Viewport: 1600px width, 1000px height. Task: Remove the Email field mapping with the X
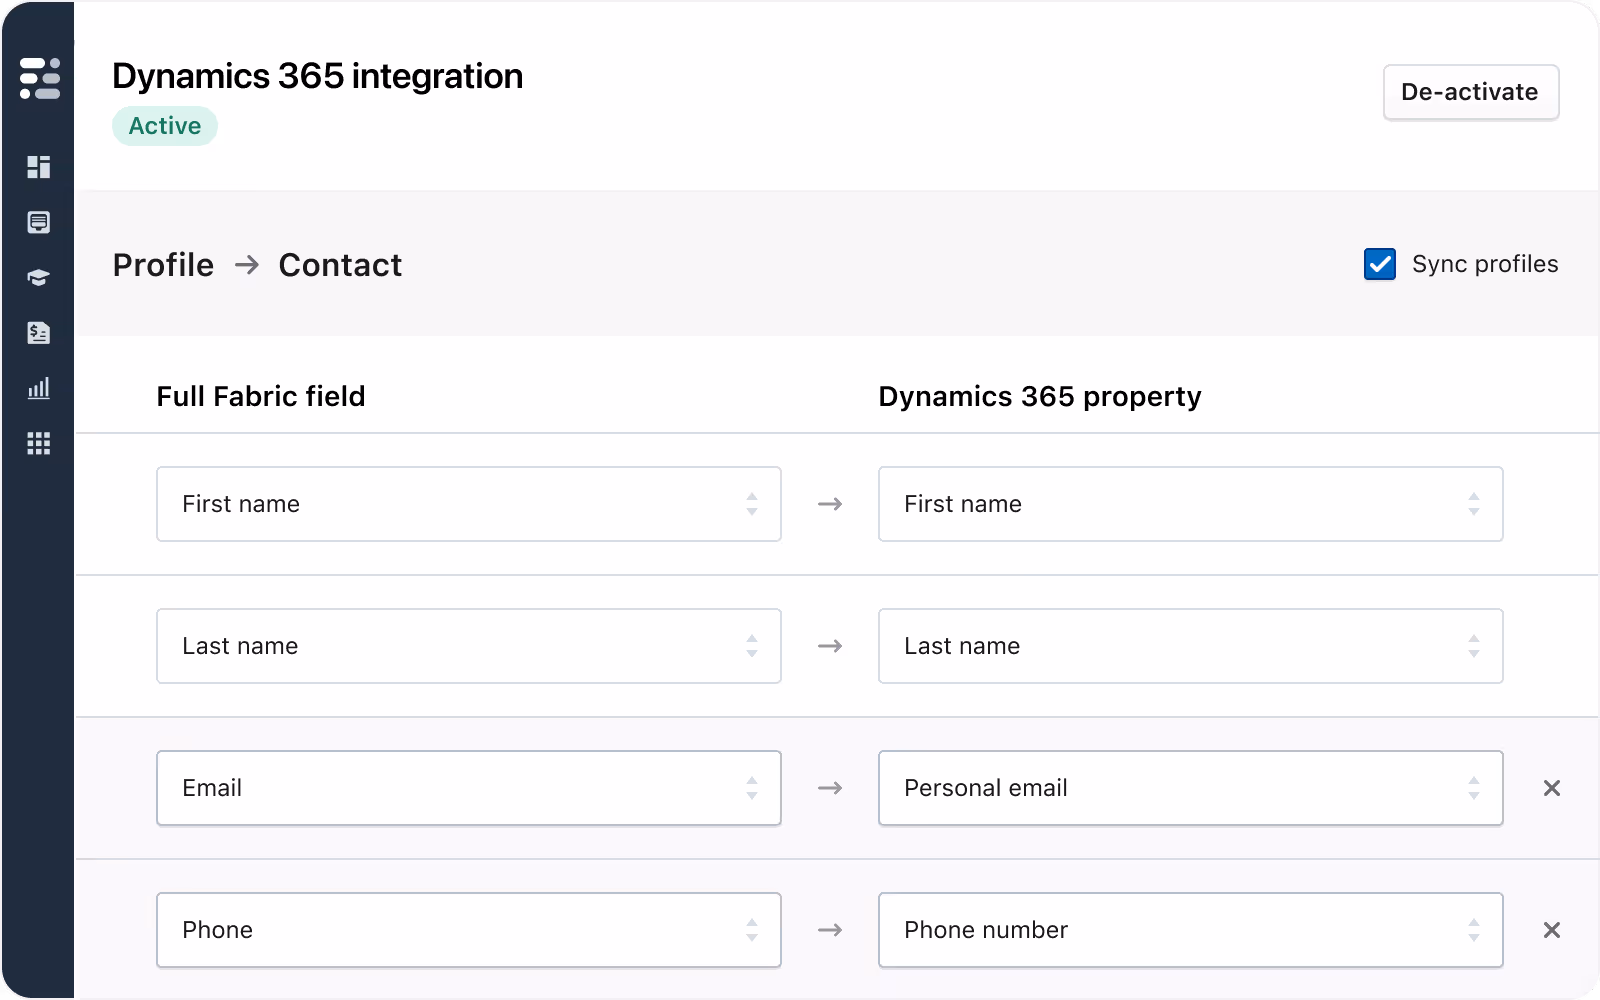pyautogui.click(x=1551, y=788)
